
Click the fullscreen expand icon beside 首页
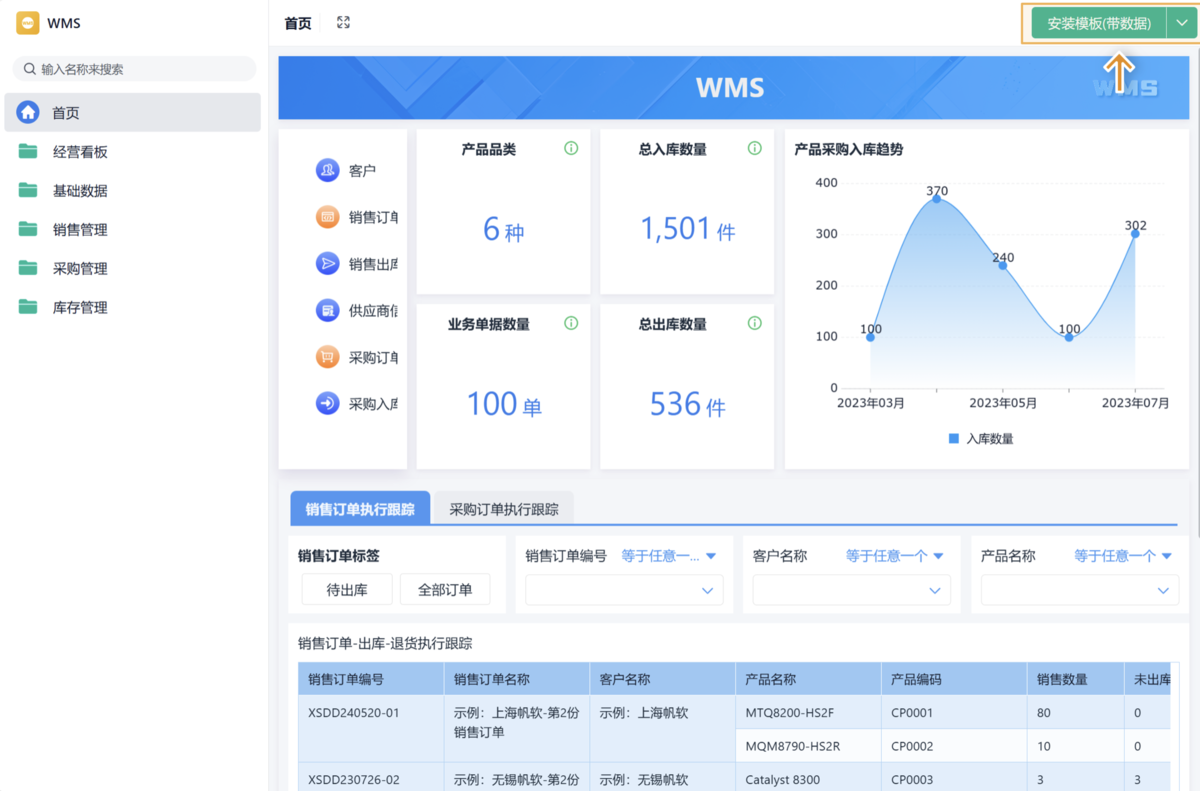343,22
